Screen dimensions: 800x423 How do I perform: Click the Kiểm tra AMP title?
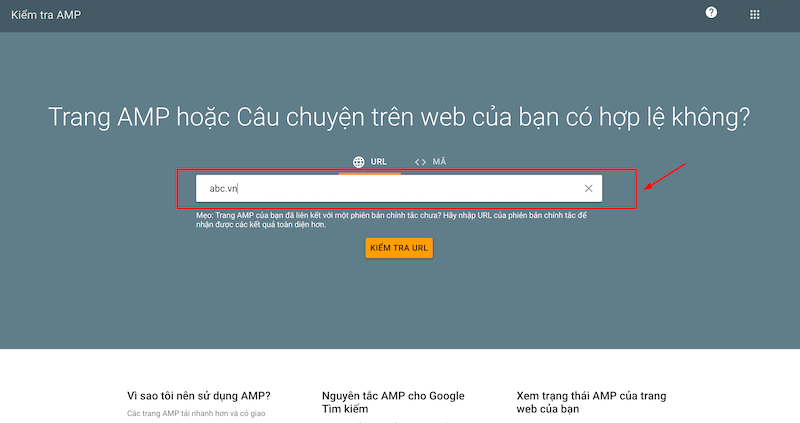pyautogui.click(x=46, y=15)
